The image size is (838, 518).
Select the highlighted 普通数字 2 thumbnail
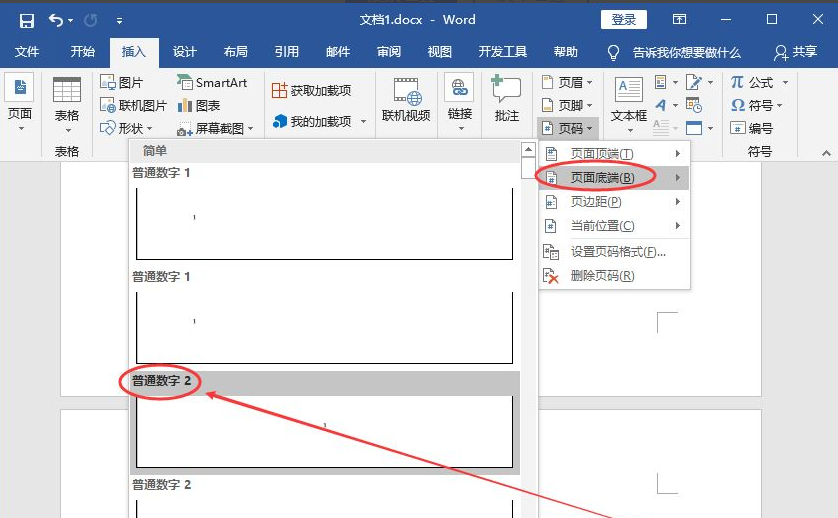(x=325, y=430)
